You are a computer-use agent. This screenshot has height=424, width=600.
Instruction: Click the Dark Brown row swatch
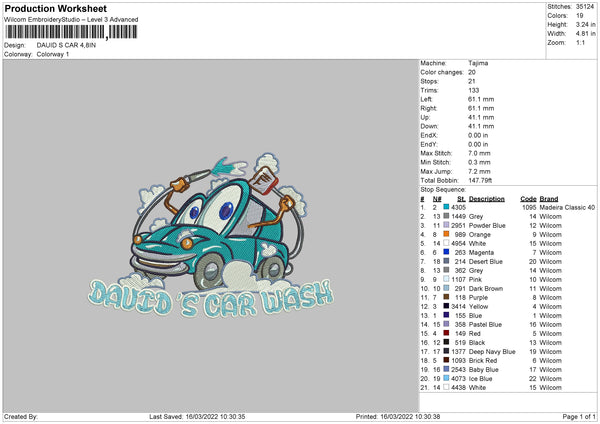click(x=446, y=288)
